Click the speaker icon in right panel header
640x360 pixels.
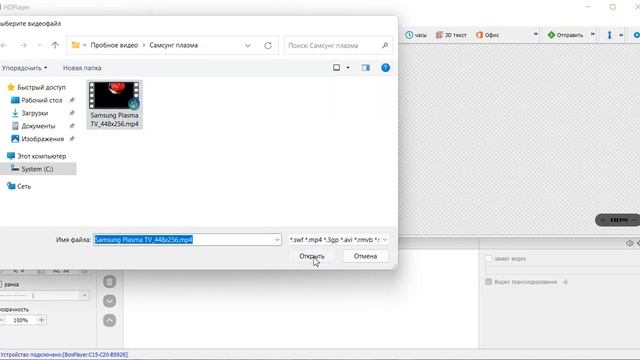629,243
